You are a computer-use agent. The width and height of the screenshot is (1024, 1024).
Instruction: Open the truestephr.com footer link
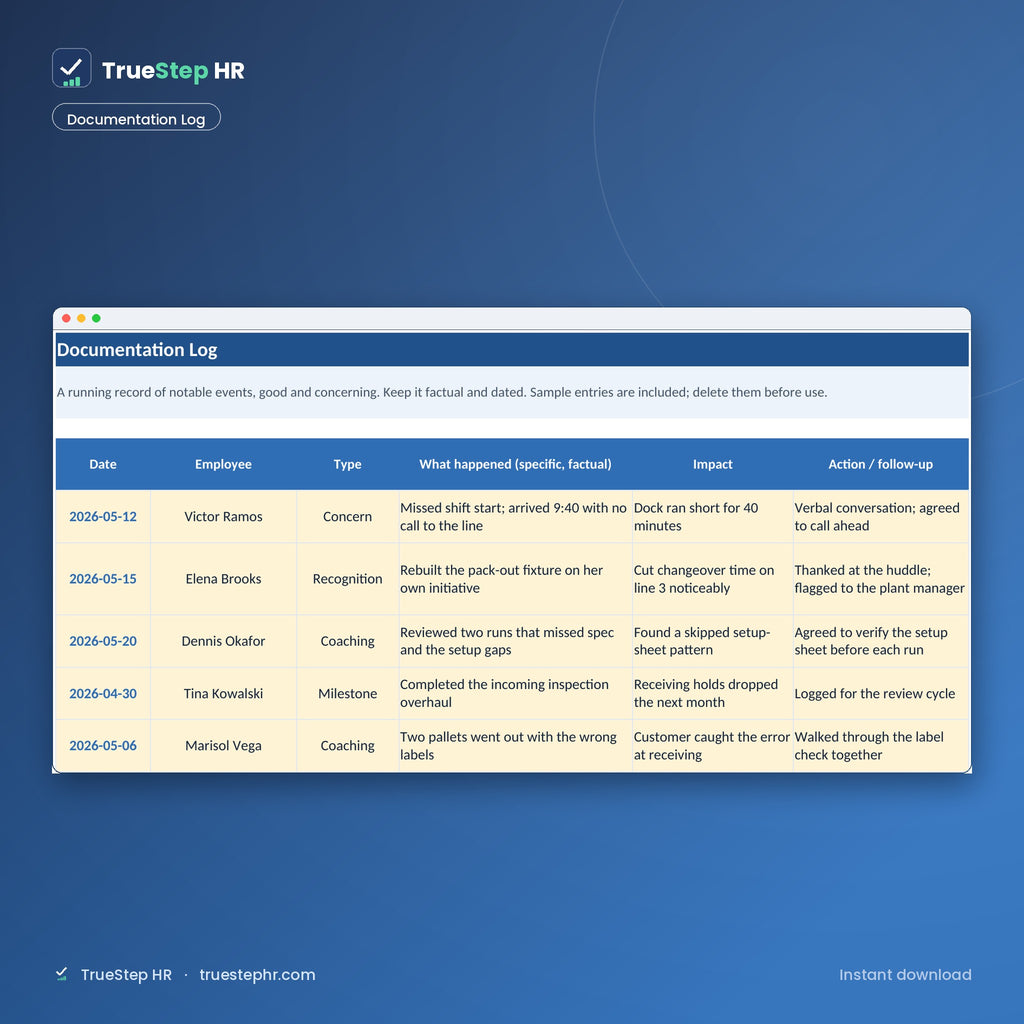pyautogui.click(x=257, y=974)
